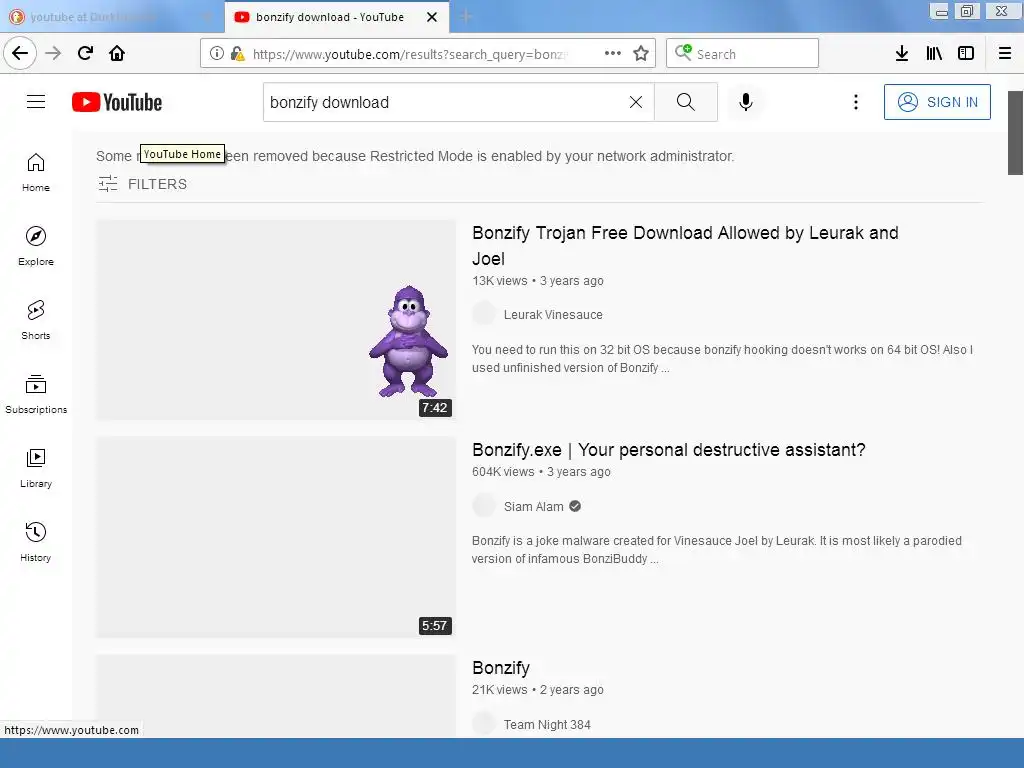Show site information icon in address bar

216,54
